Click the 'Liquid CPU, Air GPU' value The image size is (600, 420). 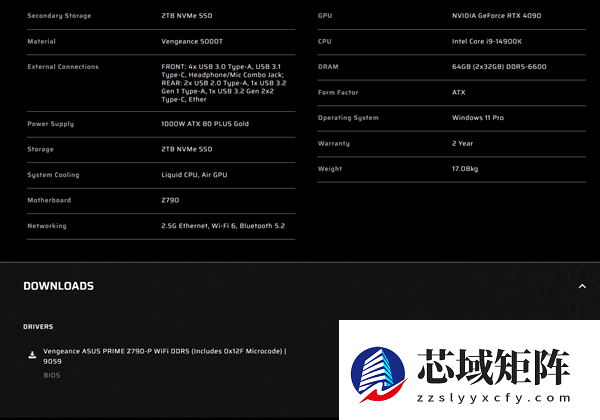pyautogui.click(x=194, y=175)
